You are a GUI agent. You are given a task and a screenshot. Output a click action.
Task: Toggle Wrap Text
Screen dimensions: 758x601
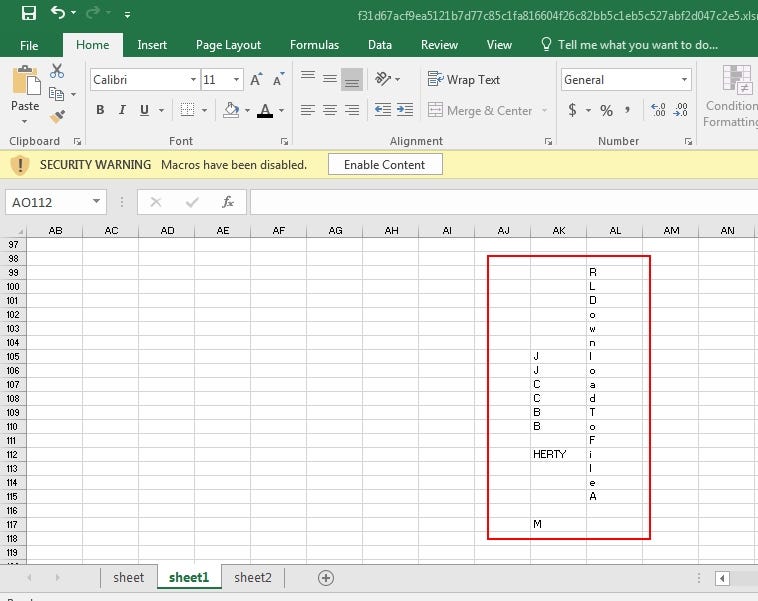point(464,79)
